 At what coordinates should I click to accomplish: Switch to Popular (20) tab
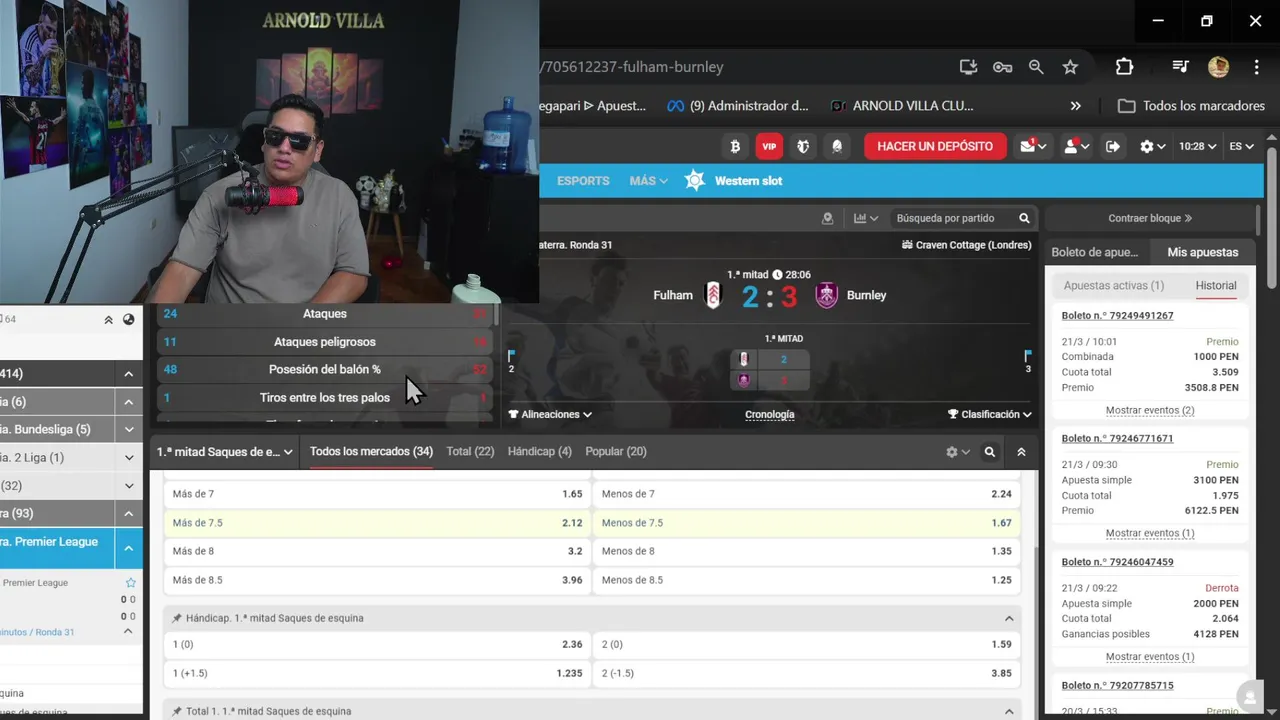click(616, 451)
